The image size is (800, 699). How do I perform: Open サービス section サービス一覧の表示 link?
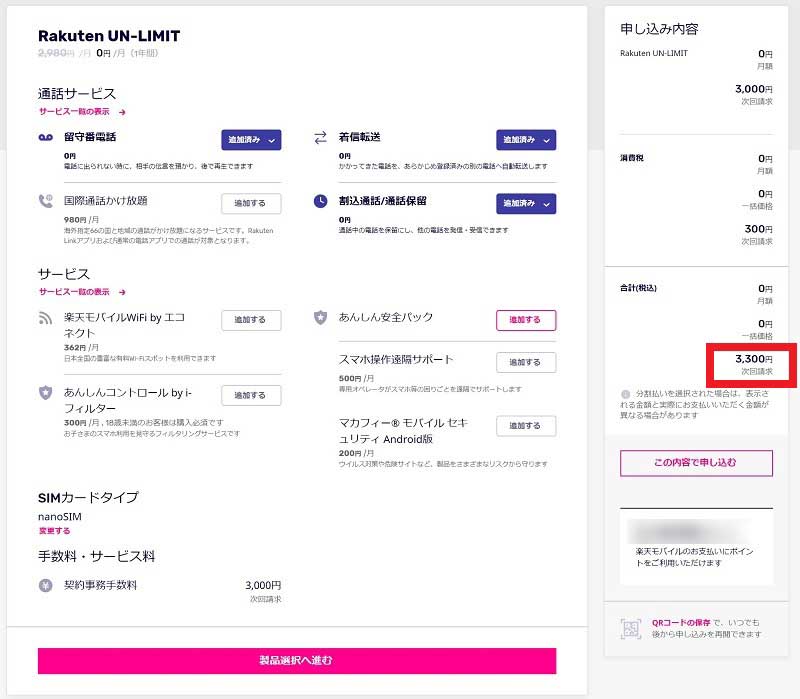(74, 292)
